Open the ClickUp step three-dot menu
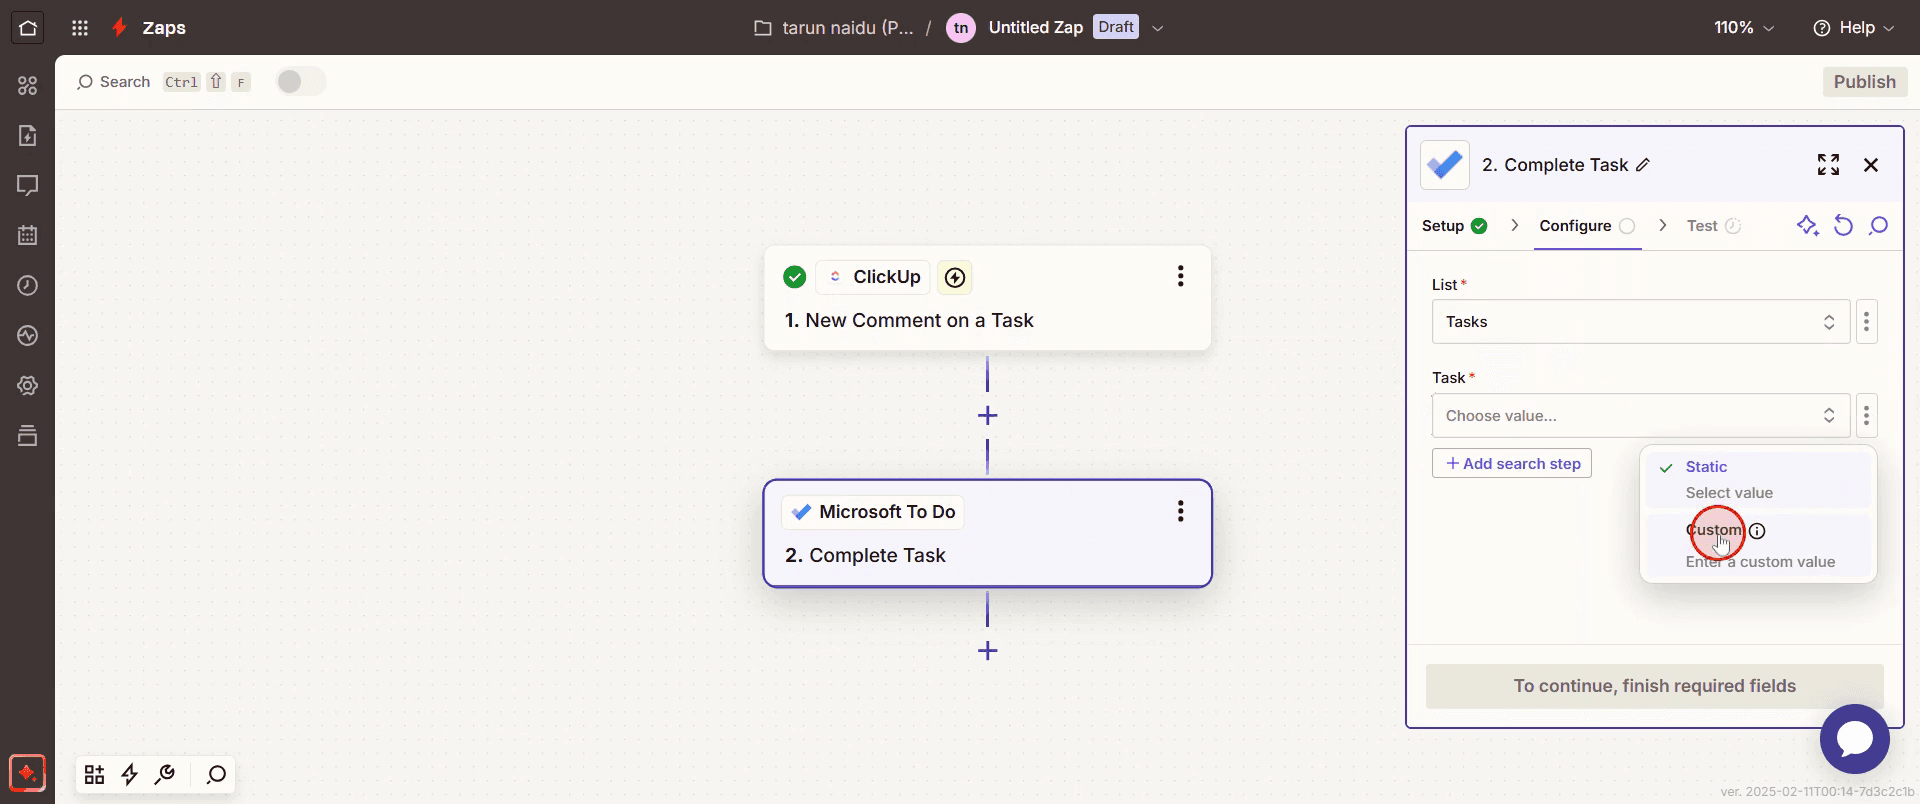 click(x=1181, y=277)
